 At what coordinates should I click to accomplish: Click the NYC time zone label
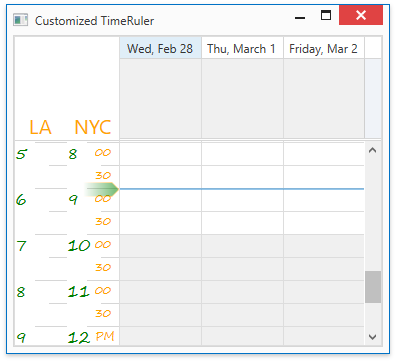pos(93,127)
